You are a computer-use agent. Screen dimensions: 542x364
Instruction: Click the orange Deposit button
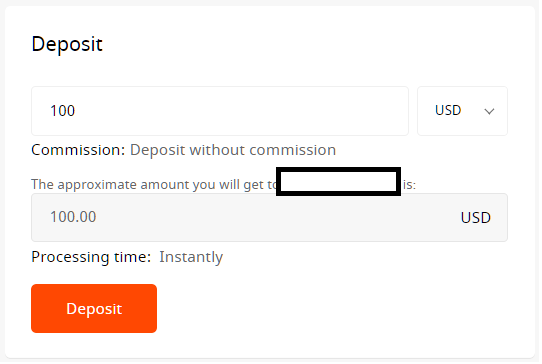tap(94, 310)
